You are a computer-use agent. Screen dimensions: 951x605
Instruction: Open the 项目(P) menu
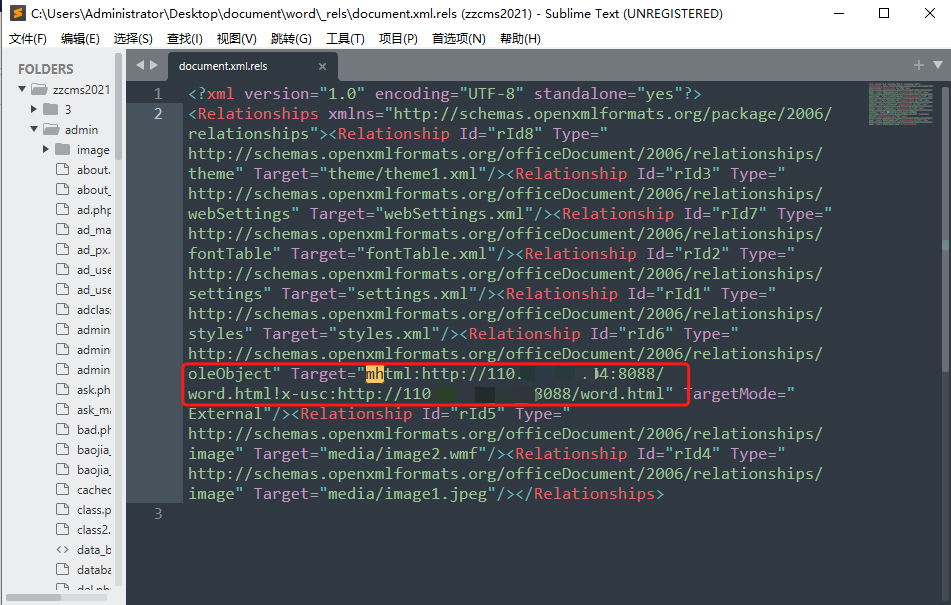[398, 39]
